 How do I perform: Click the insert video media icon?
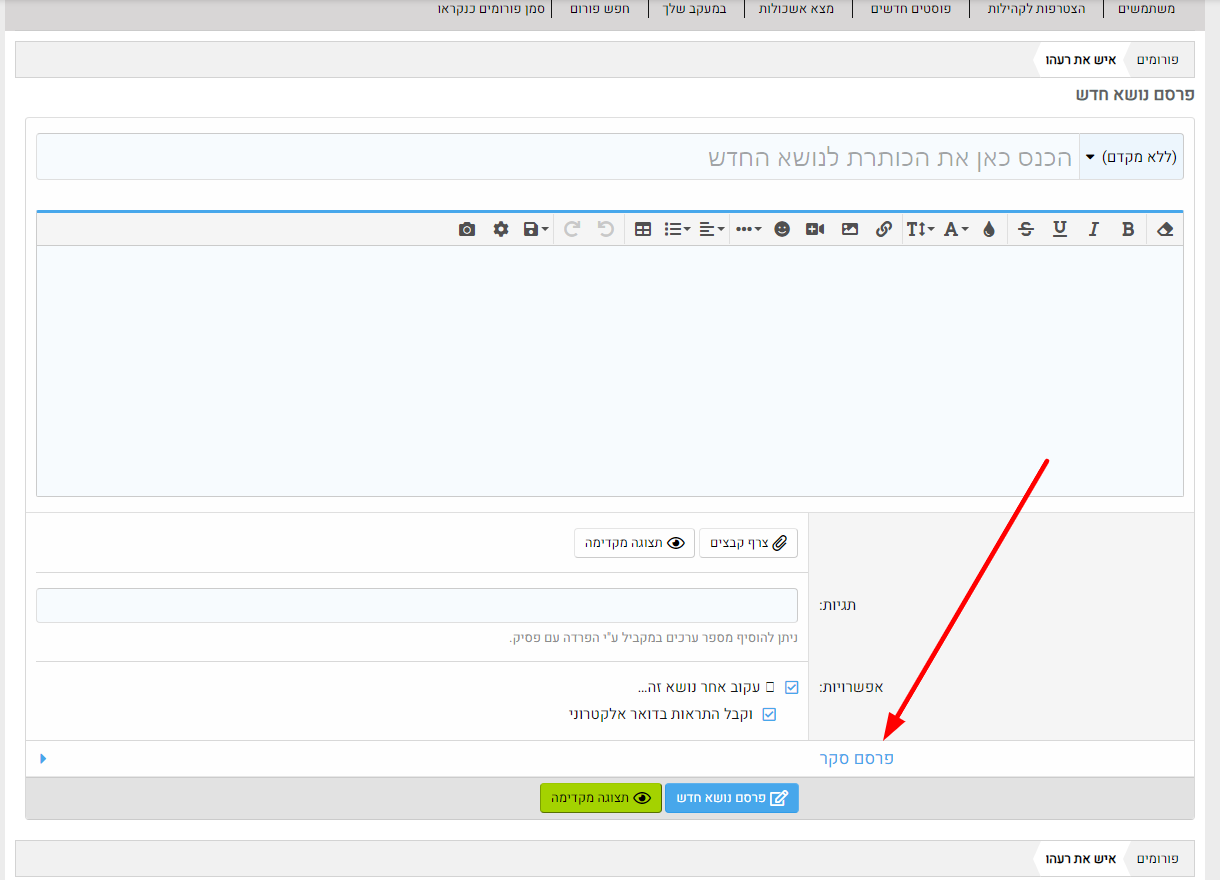(815, 229)
